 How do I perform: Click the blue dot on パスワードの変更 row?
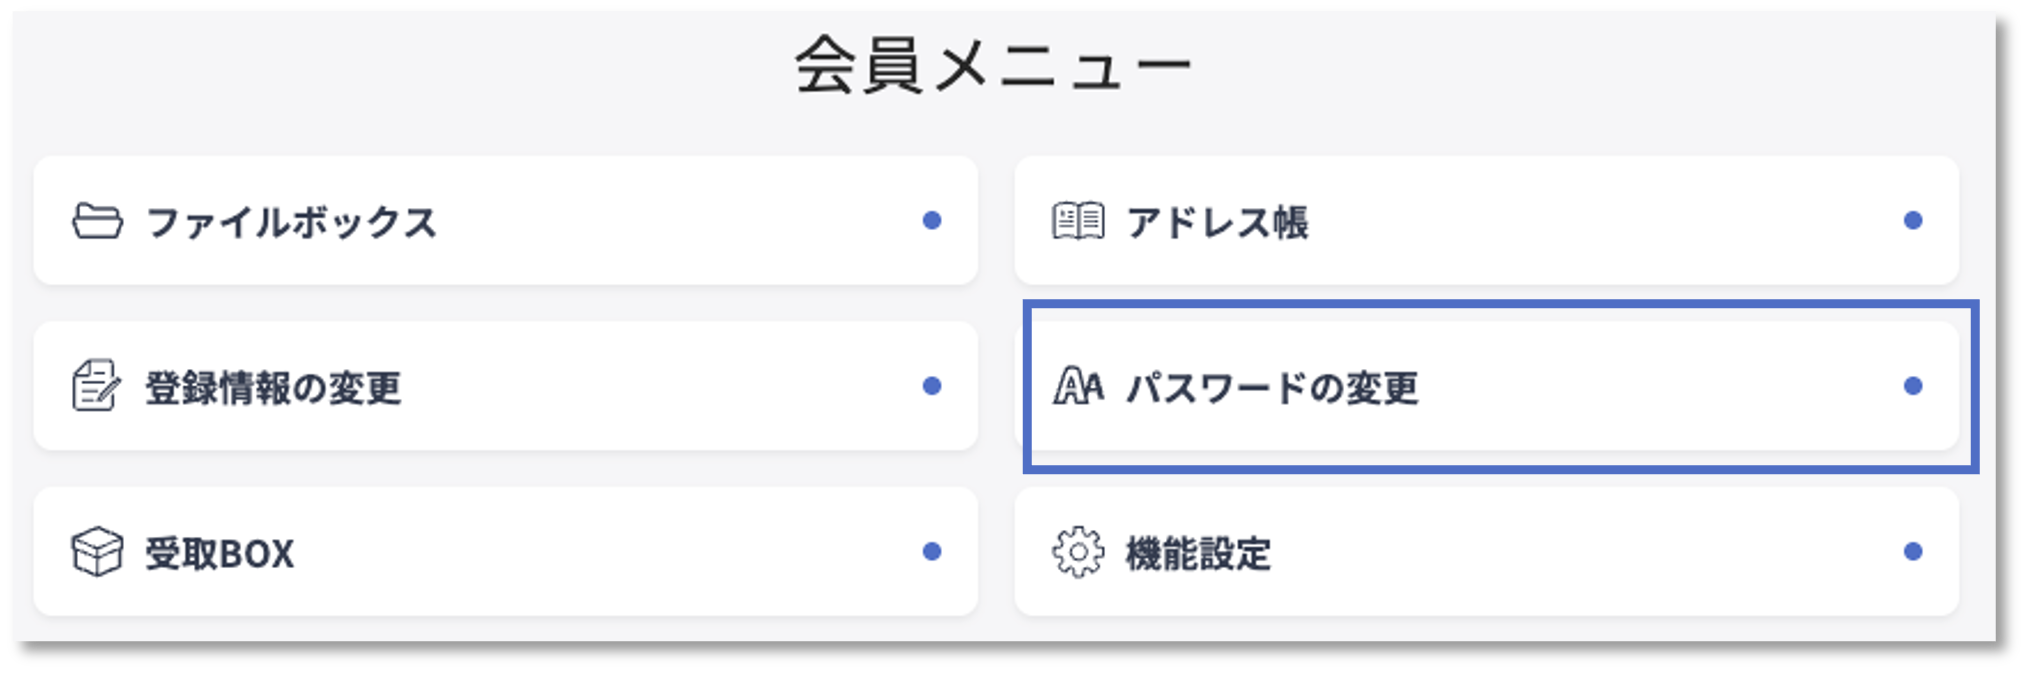1914,387
